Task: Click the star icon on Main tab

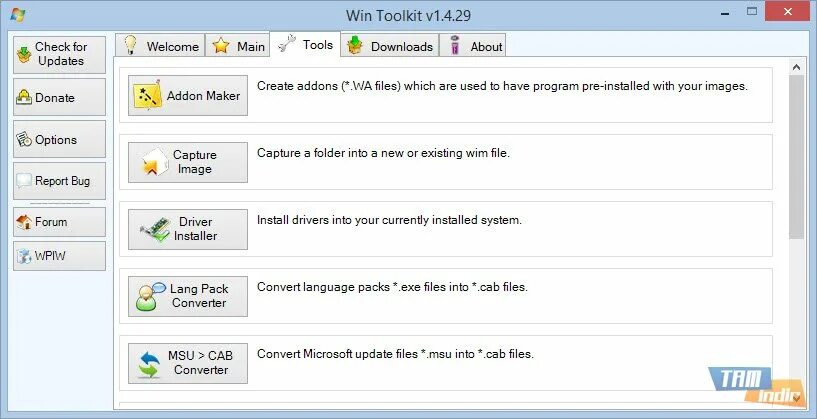Action: pyautogui.click(x=221, y=46)
